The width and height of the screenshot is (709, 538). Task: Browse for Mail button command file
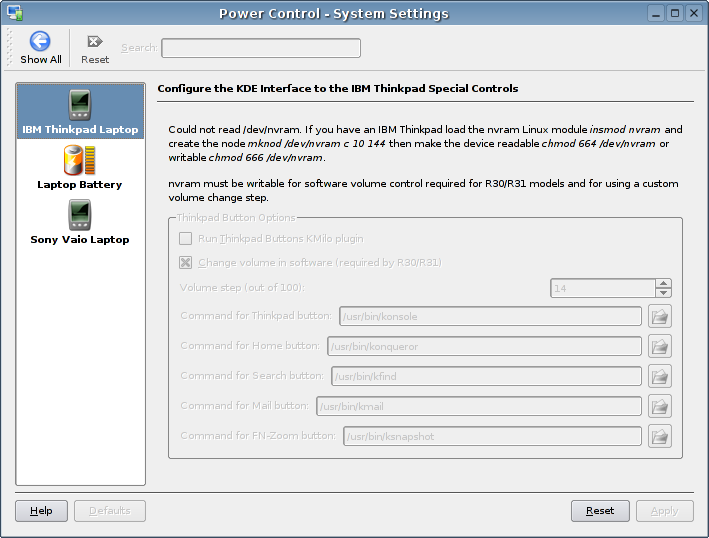click(659, 407)
